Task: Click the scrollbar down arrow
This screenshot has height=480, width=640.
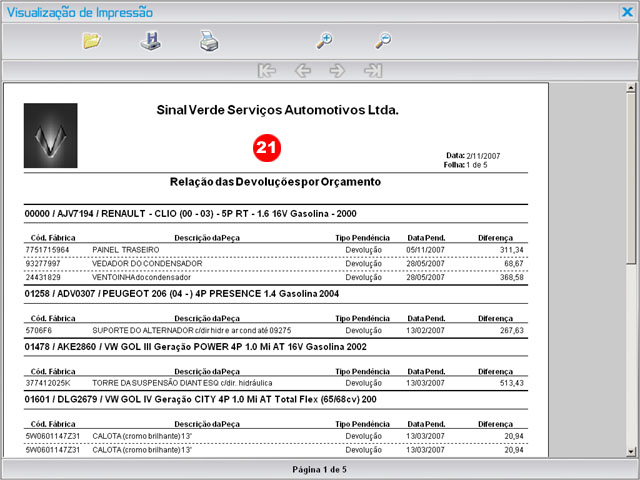Action: pos(631,451)
